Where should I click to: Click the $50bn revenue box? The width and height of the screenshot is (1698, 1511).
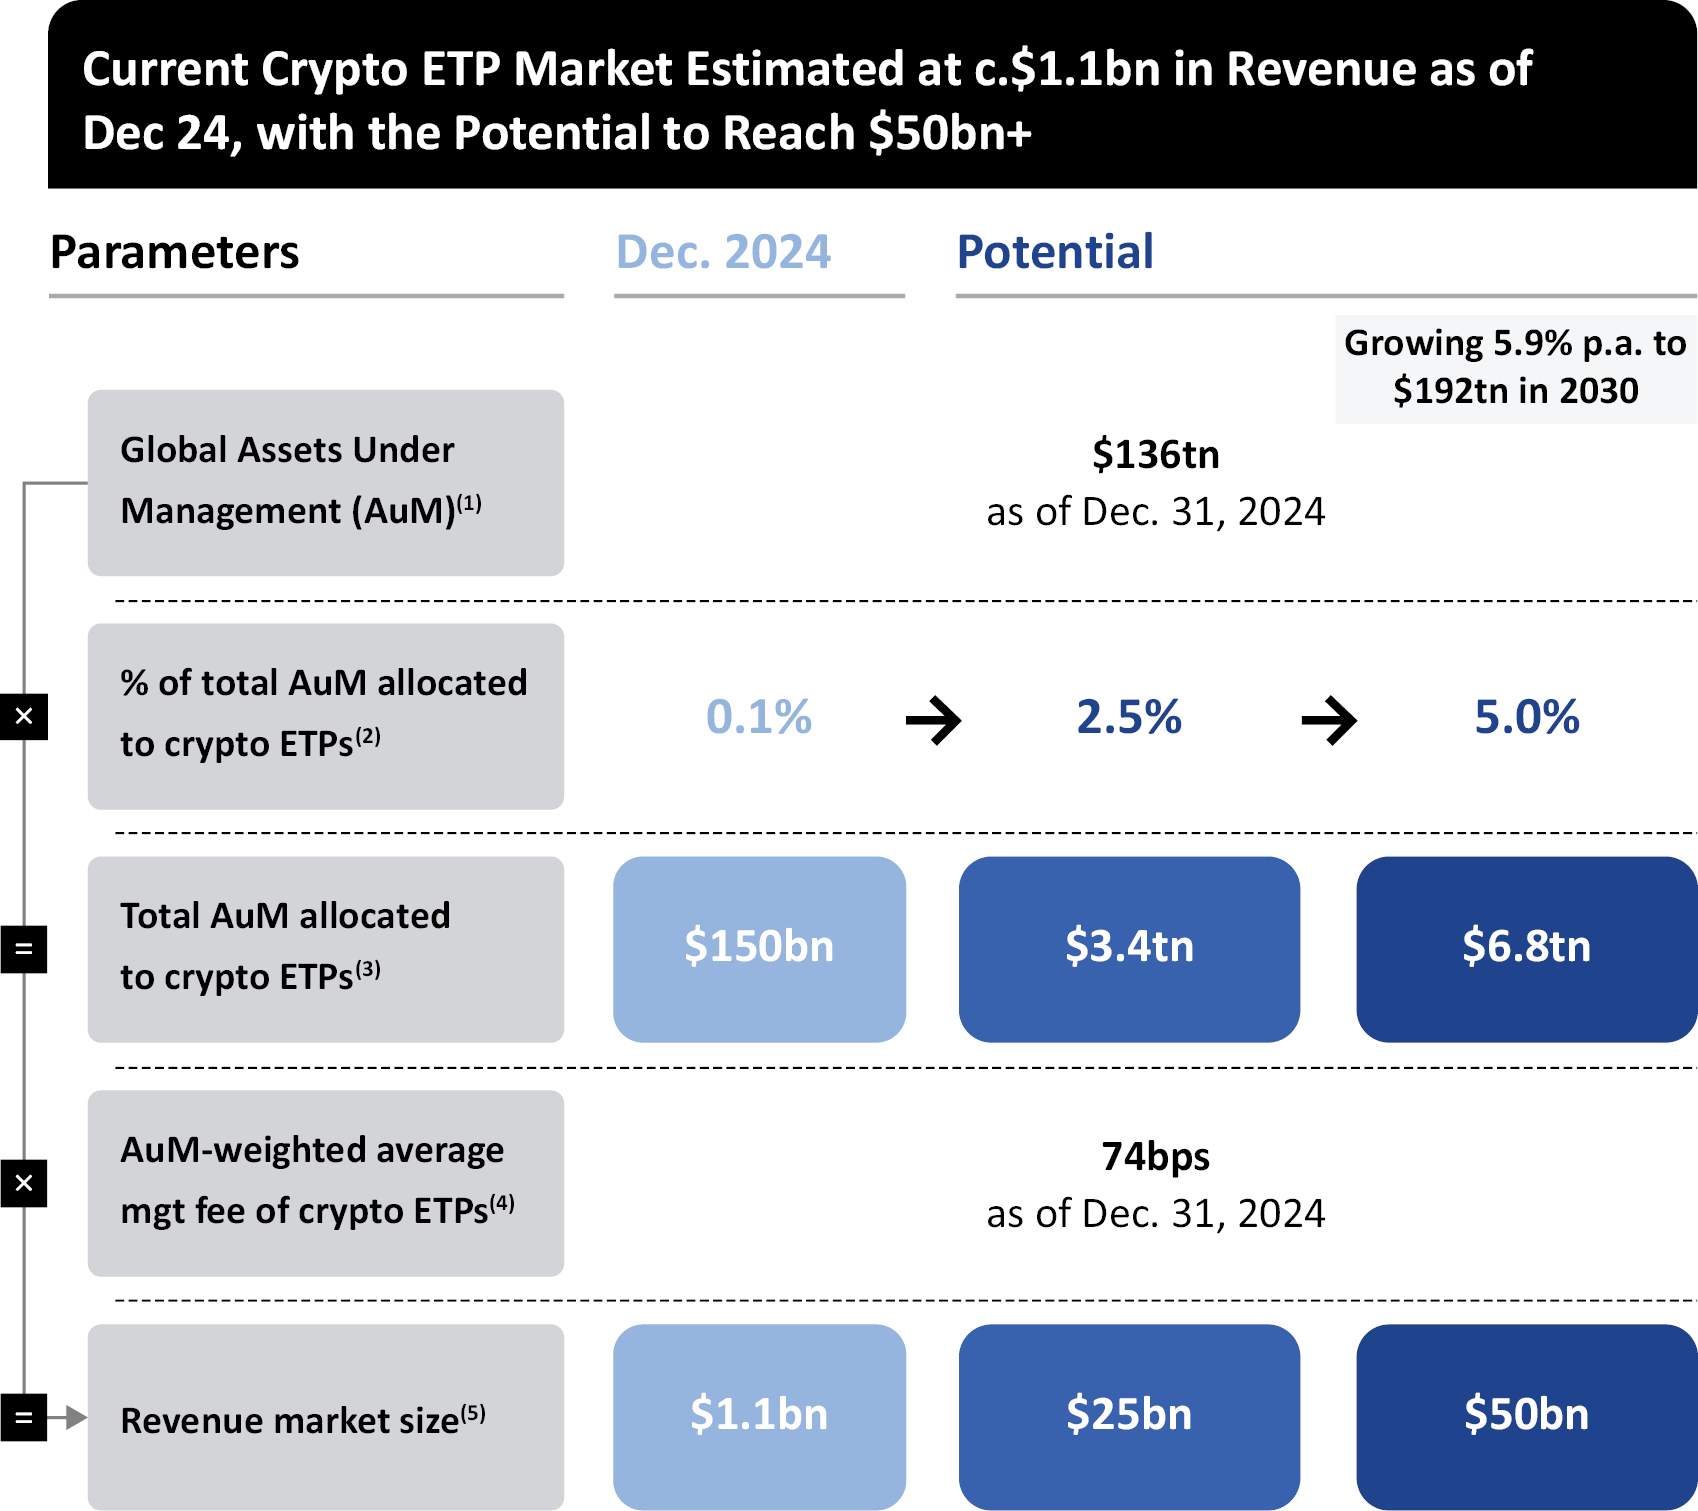pos(1526,1416)
